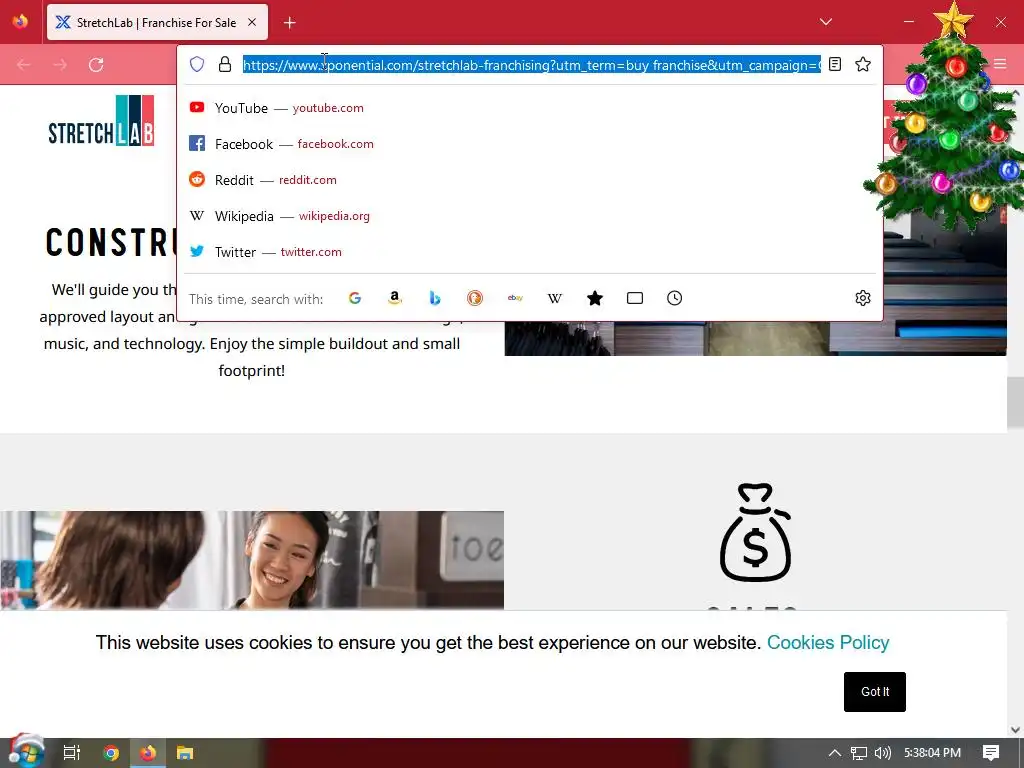Search this time with eBay
This screenshot has height=768, width=1024.
(x=515, y=298)
